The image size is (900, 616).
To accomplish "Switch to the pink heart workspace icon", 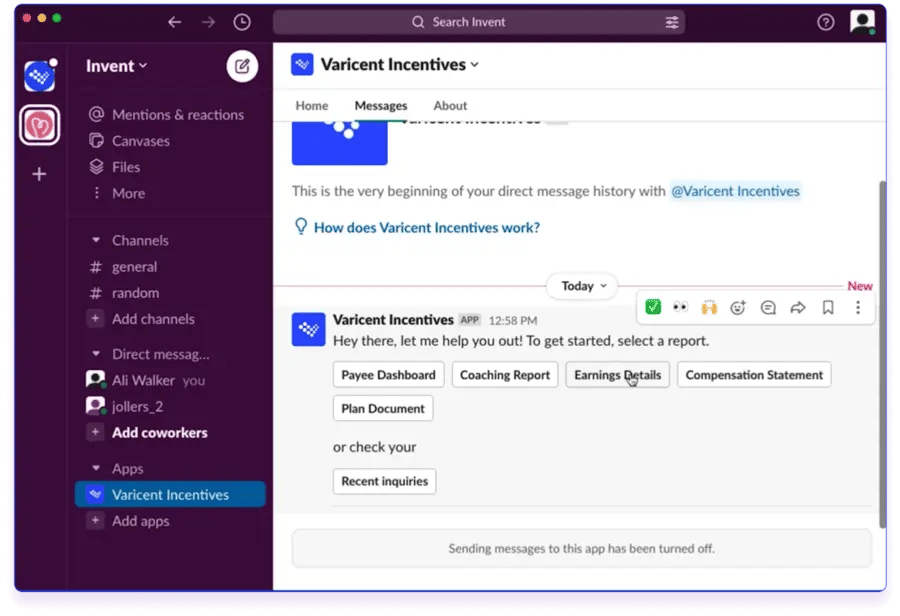I will click(40, 125).
